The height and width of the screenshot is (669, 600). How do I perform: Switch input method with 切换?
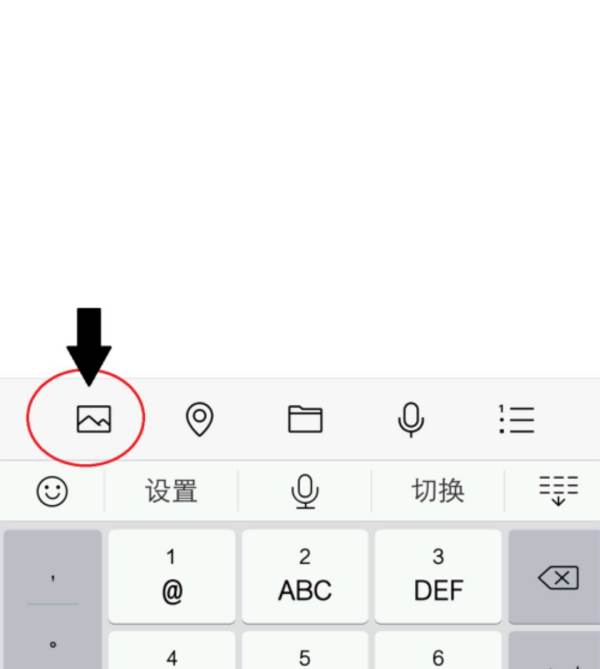point(438,491)
